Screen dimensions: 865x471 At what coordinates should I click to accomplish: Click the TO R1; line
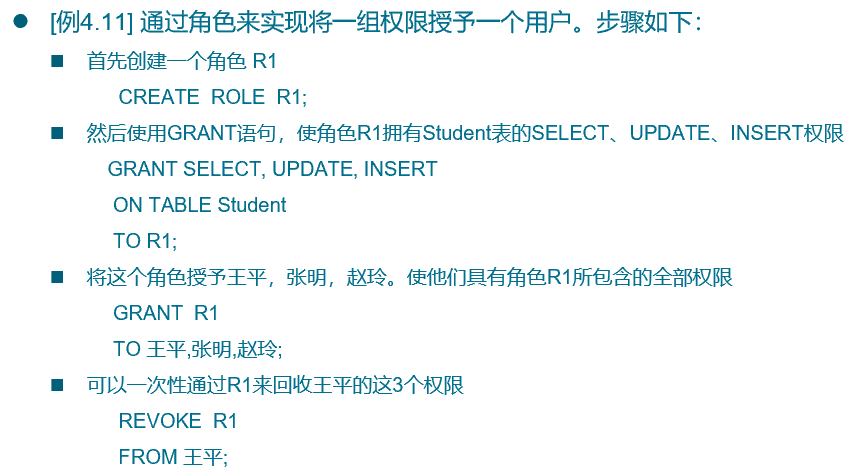pyautogui.click(x=144, y=241)
